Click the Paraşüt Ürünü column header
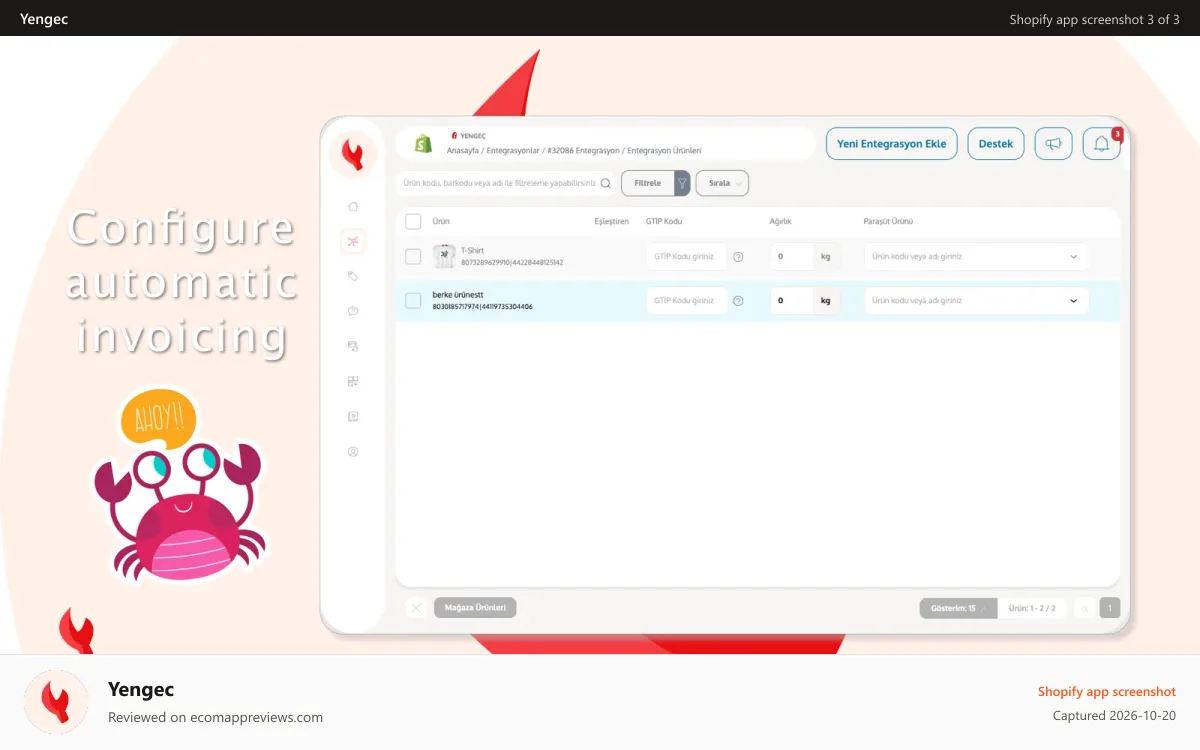1200x750 pixels. click(888, 221)
